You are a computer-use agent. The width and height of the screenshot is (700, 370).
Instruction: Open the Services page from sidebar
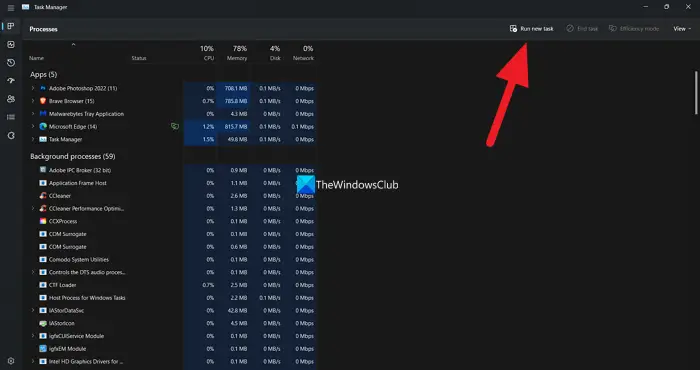point(11,136)
